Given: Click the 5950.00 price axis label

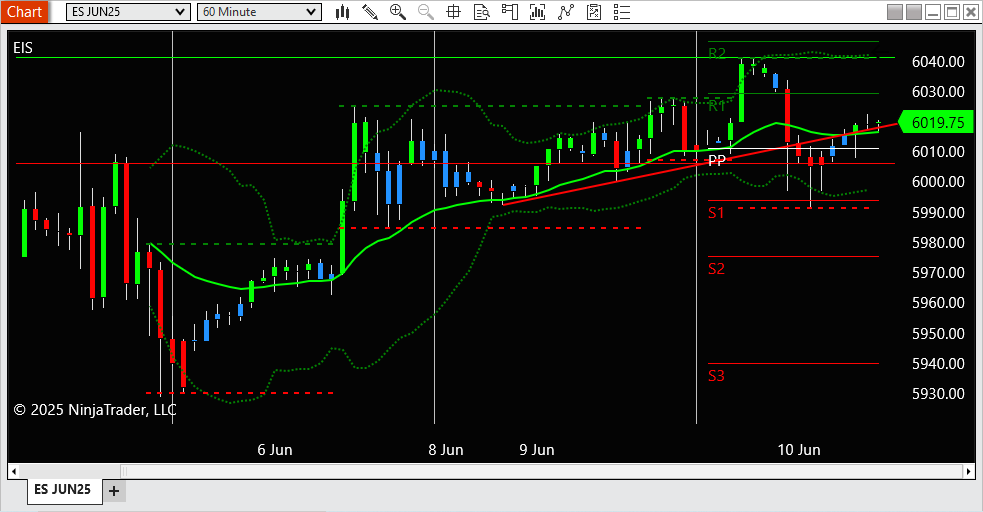Looking at the screenshot, I should tap(938, 333).
